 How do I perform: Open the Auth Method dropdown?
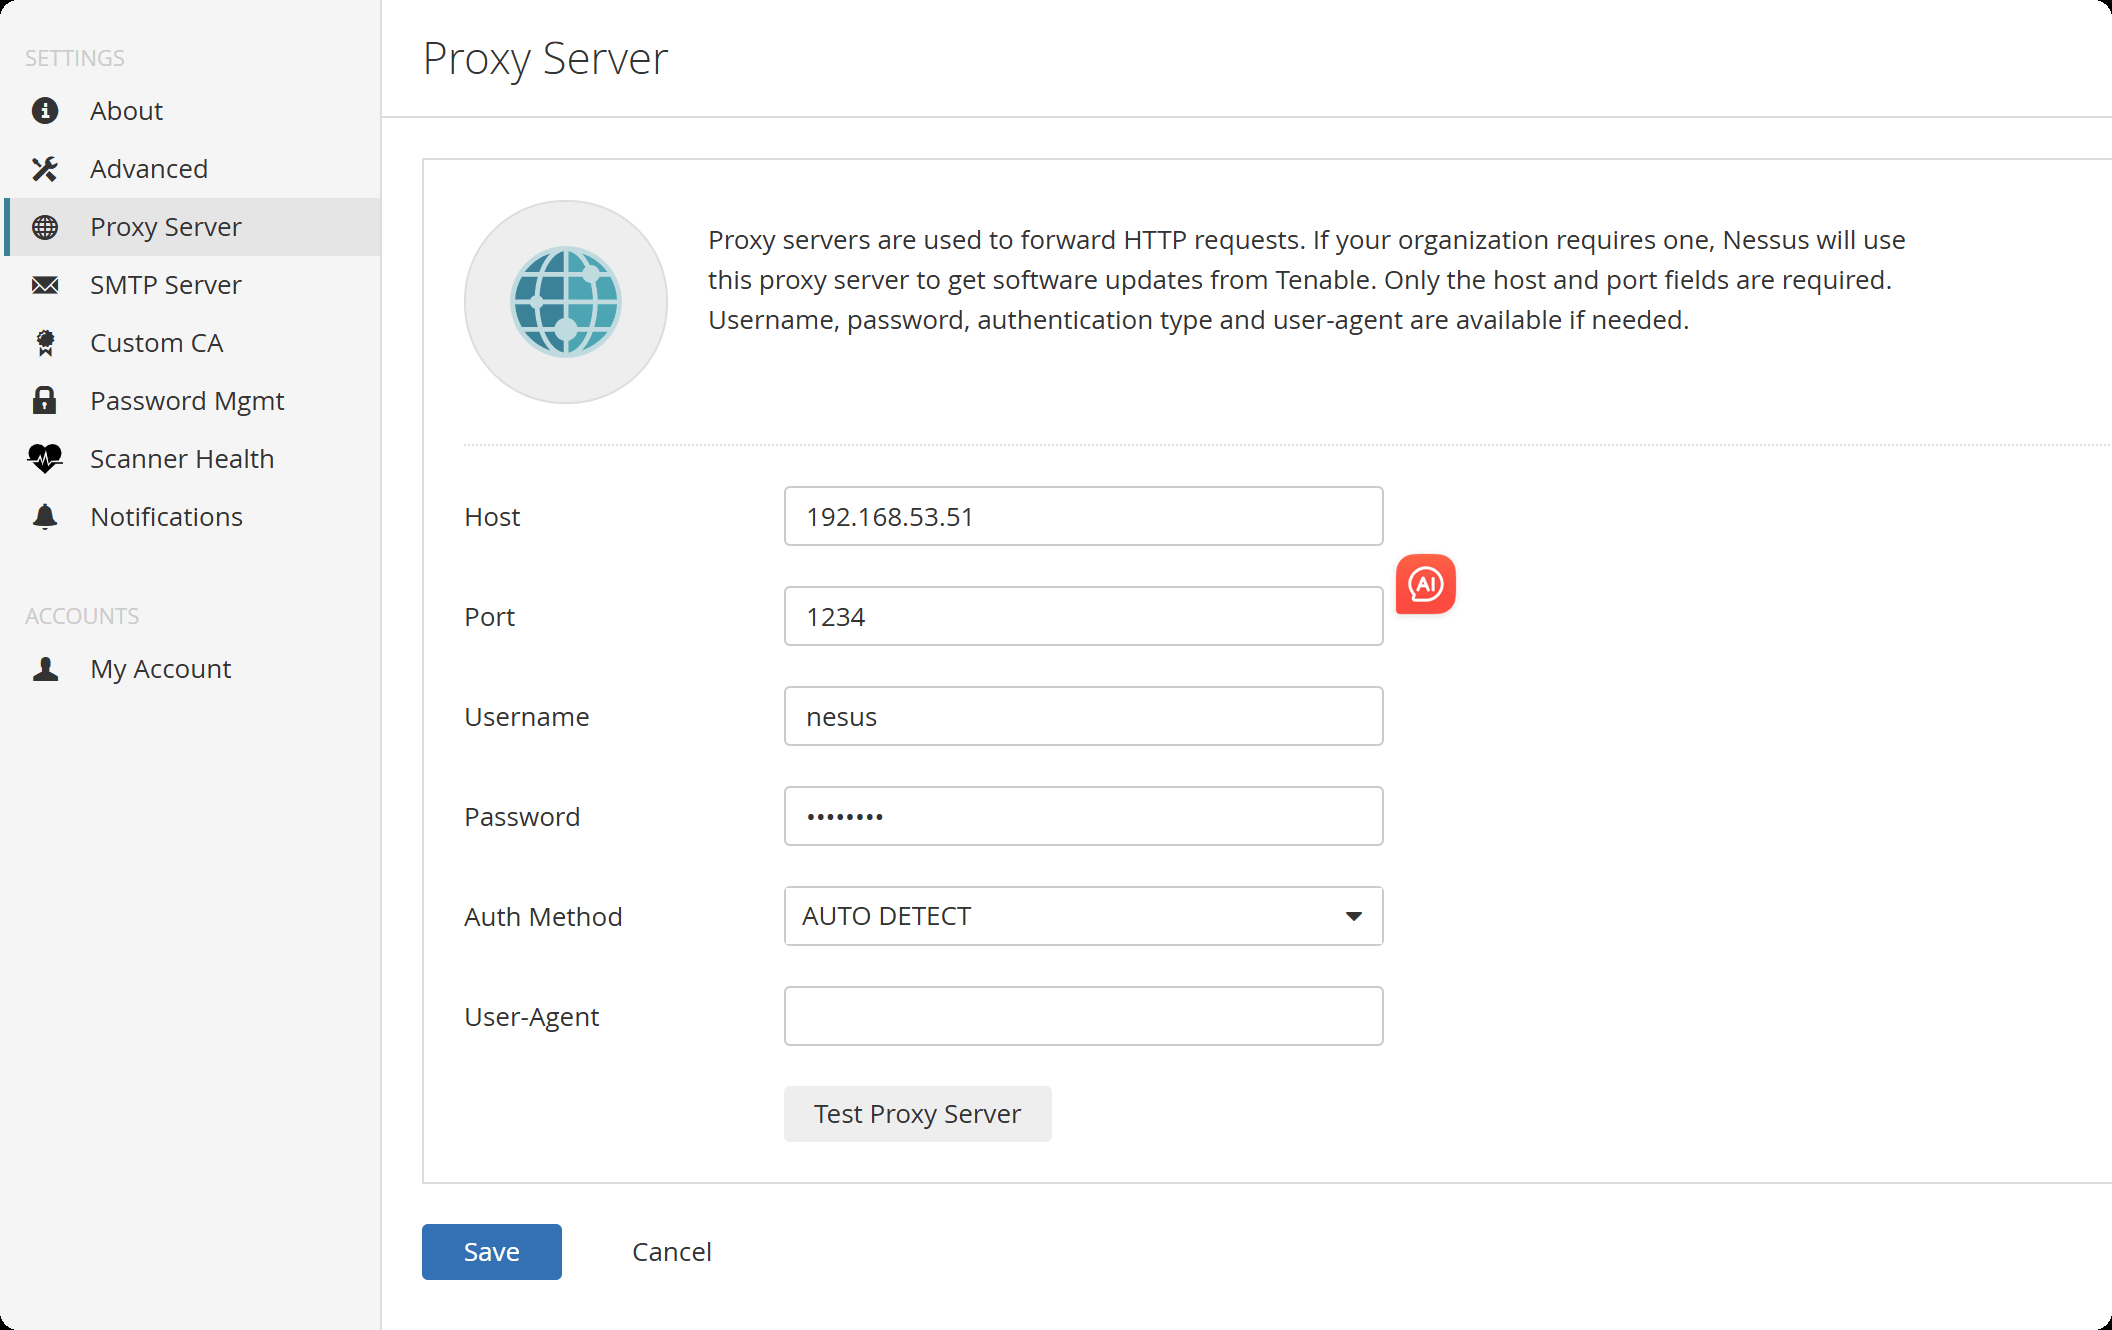point(1083,915)
